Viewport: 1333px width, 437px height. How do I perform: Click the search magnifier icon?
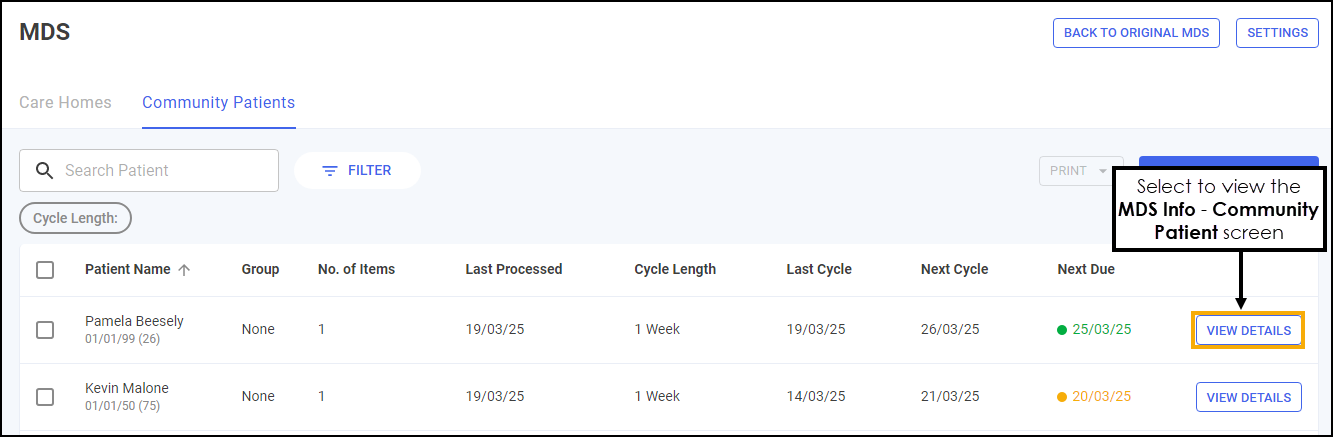pyautogui.click(x=44, y=171)
